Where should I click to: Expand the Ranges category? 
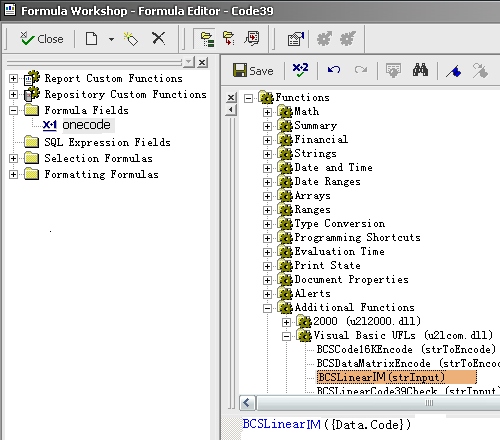tap(267, 210)
